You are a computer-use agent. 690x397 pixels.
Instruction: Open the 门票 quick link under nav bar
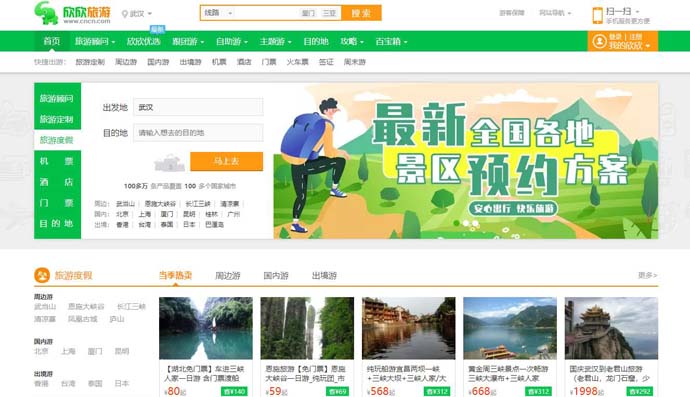point(269,62)
